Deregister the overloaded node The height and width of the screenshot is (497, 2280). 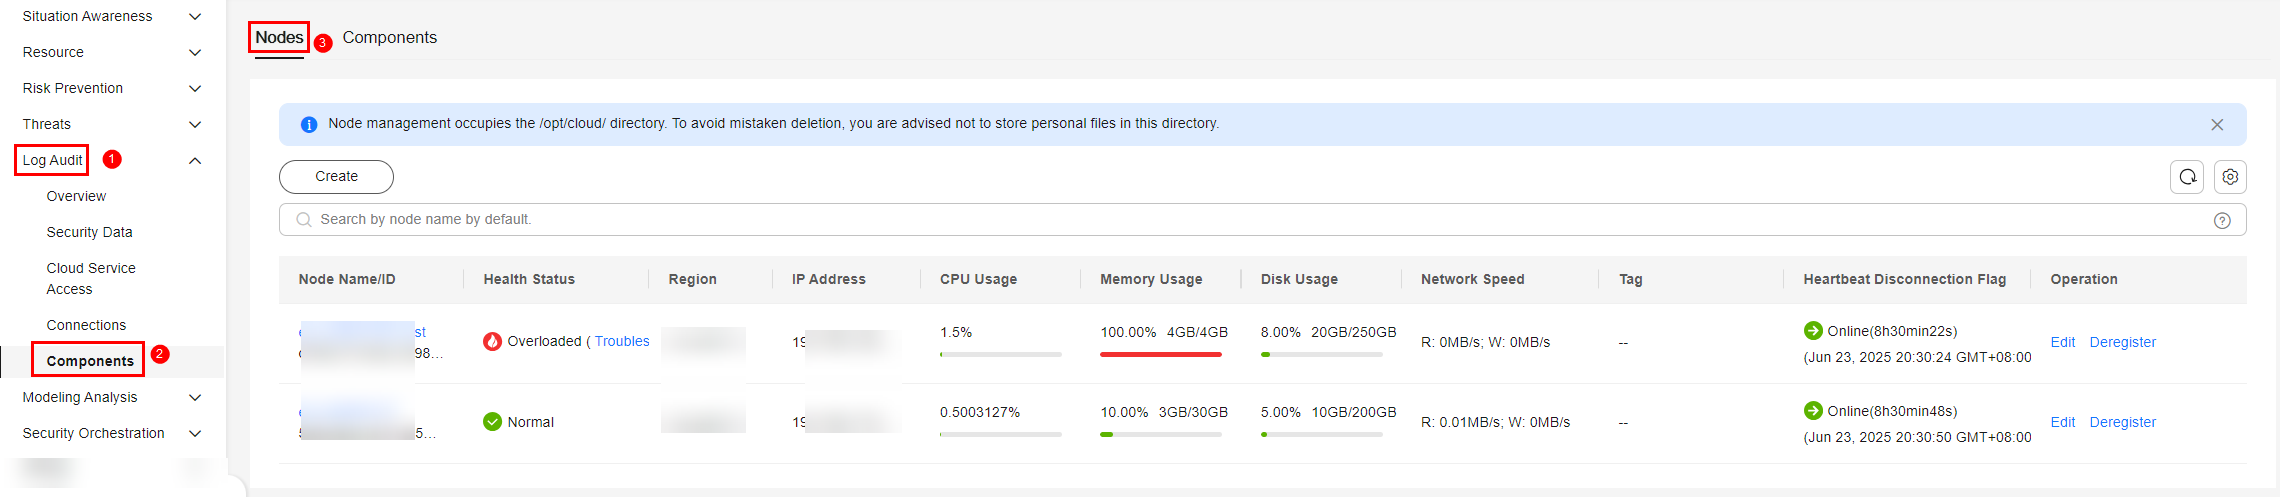[x=2122, y=342]
